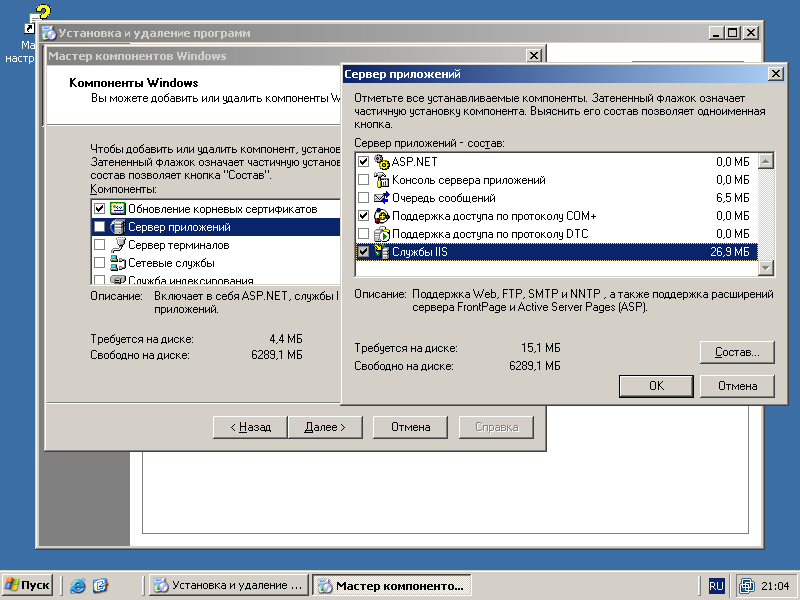This screenshot has height=600, width=800.
Task: Minimize the Установка и удаление программ window
Action: click(x=717, y=33)
